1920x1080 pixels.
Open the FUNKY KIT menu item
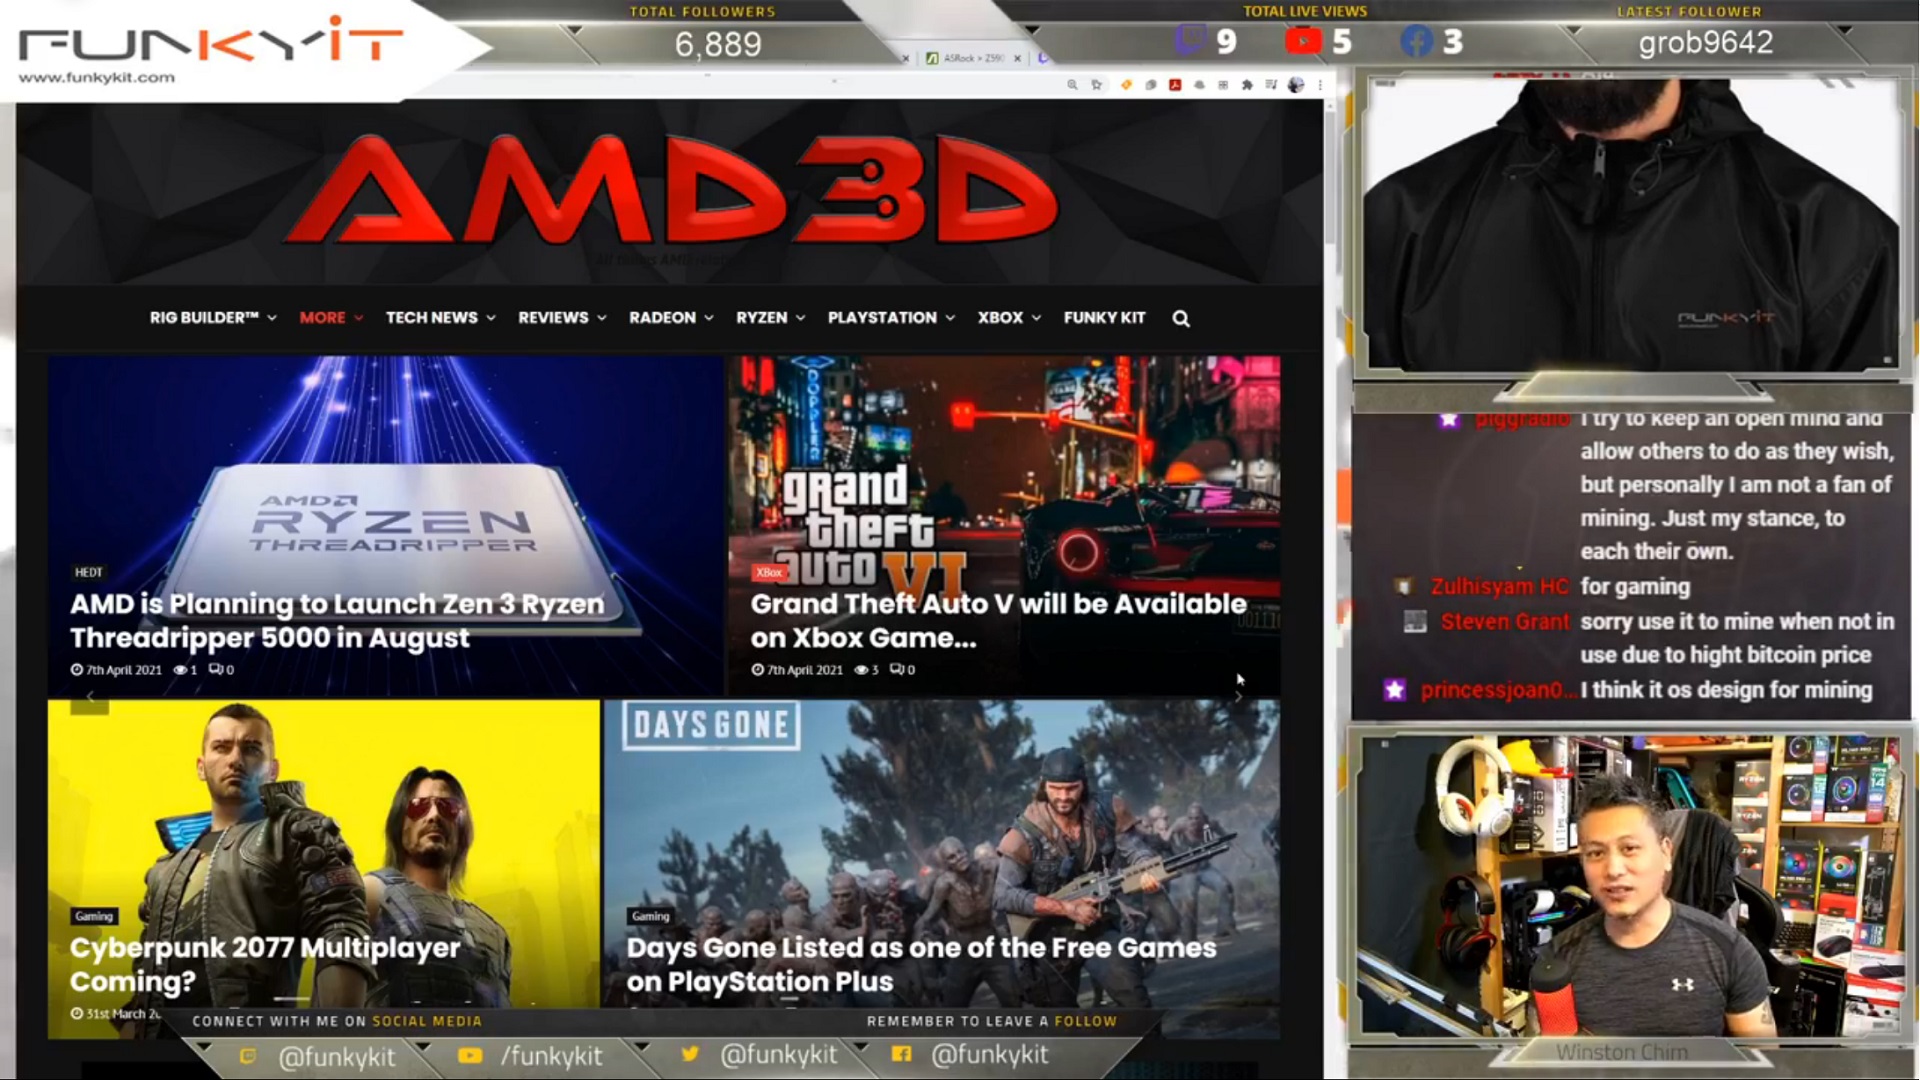1104,318
